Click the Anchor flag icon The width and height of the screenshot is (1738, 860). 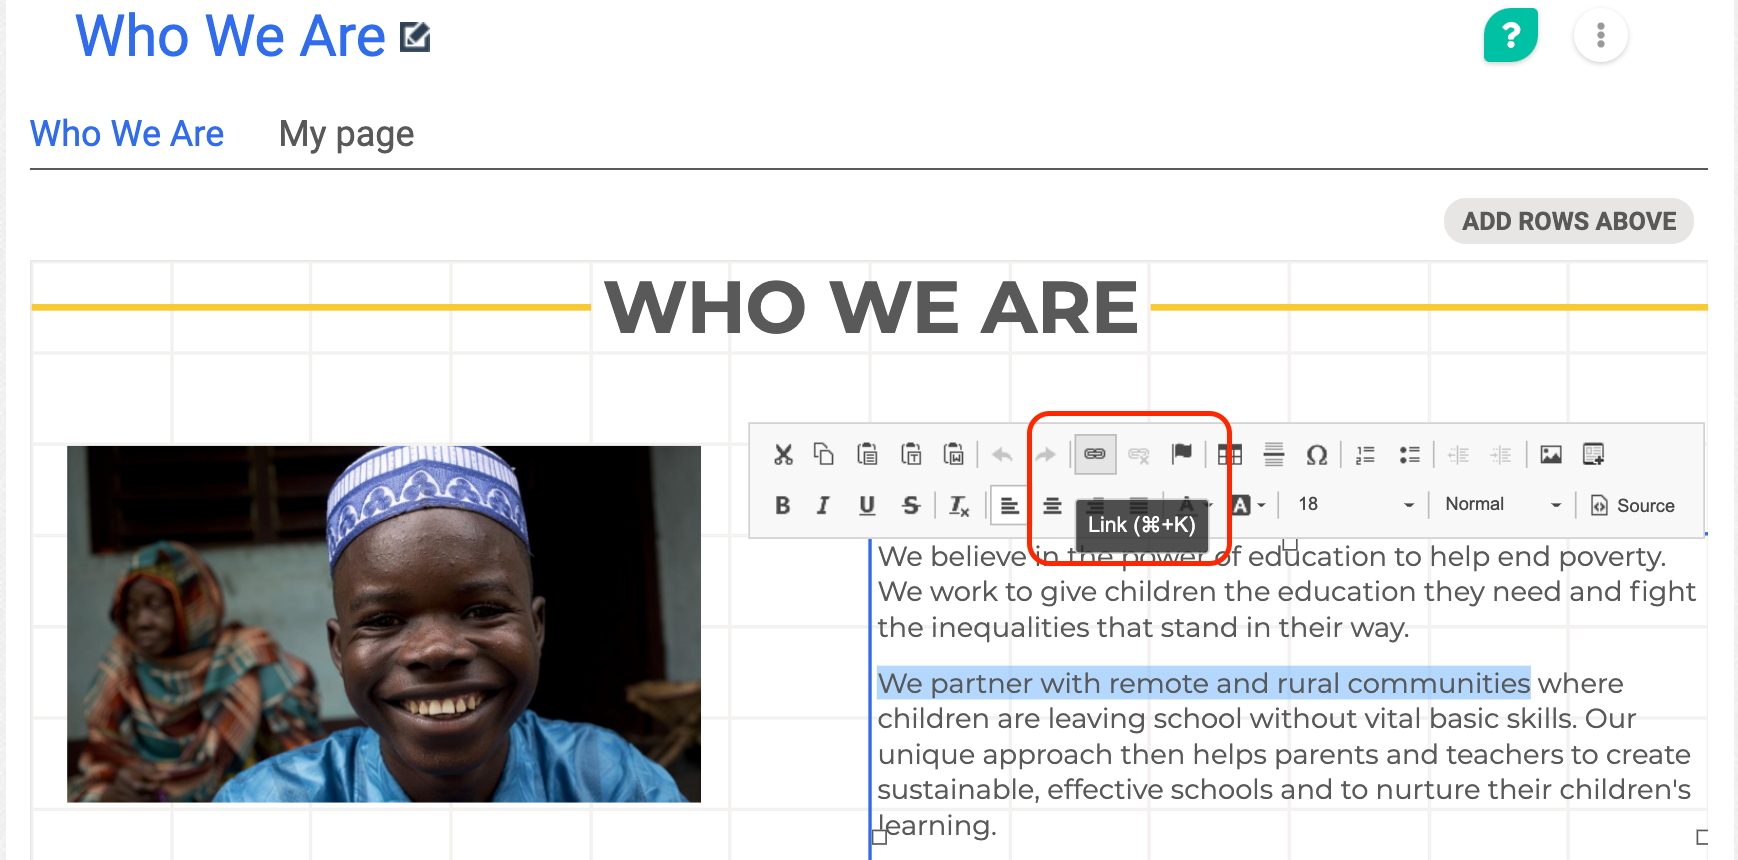click(x=1182, y=454)
